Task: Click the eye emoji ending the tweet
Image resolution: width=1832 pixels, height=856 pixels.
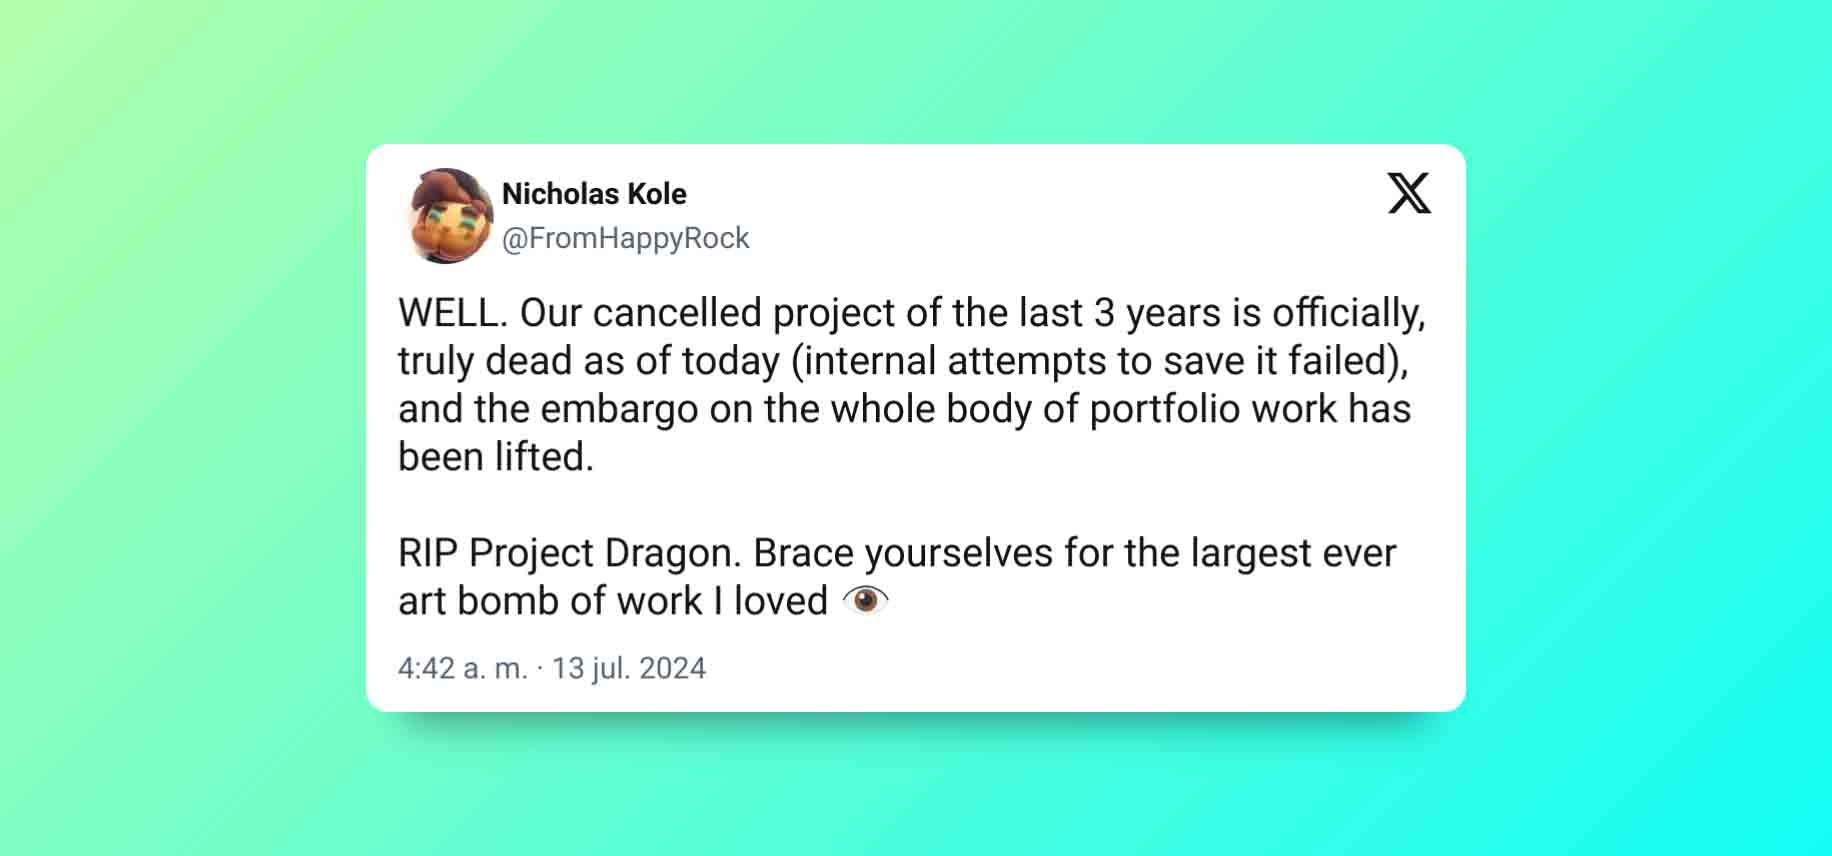Action: (865, 600)
